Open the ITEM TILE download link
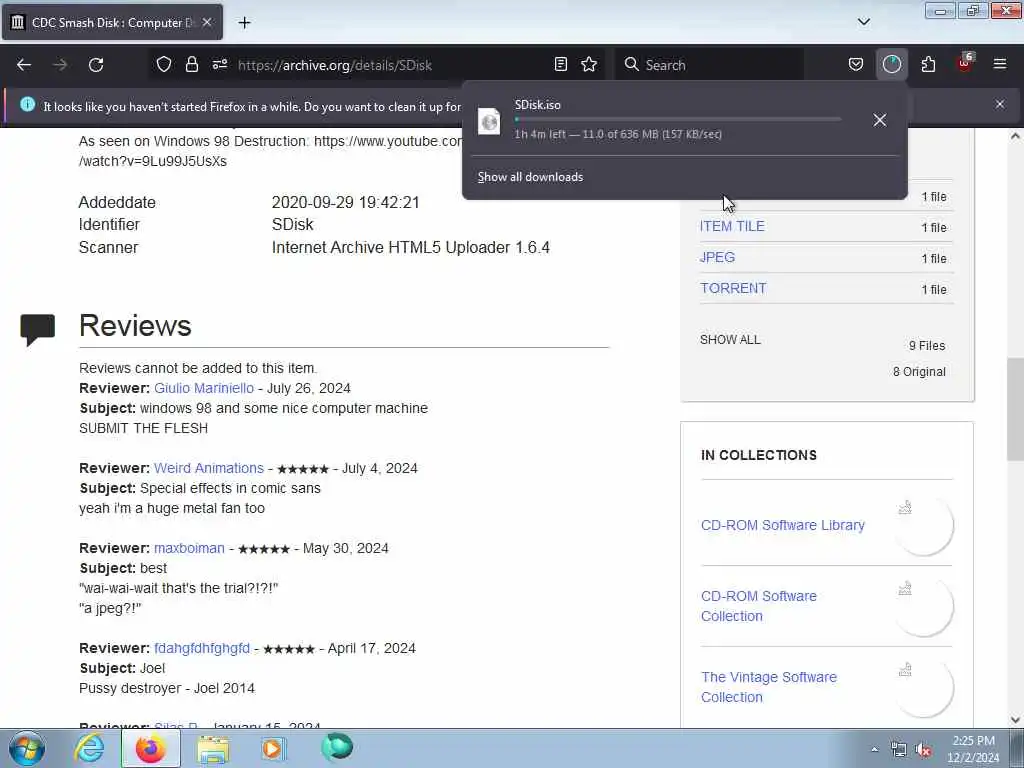The height and width of the screenshot is (768, 1024). point(732,226)
